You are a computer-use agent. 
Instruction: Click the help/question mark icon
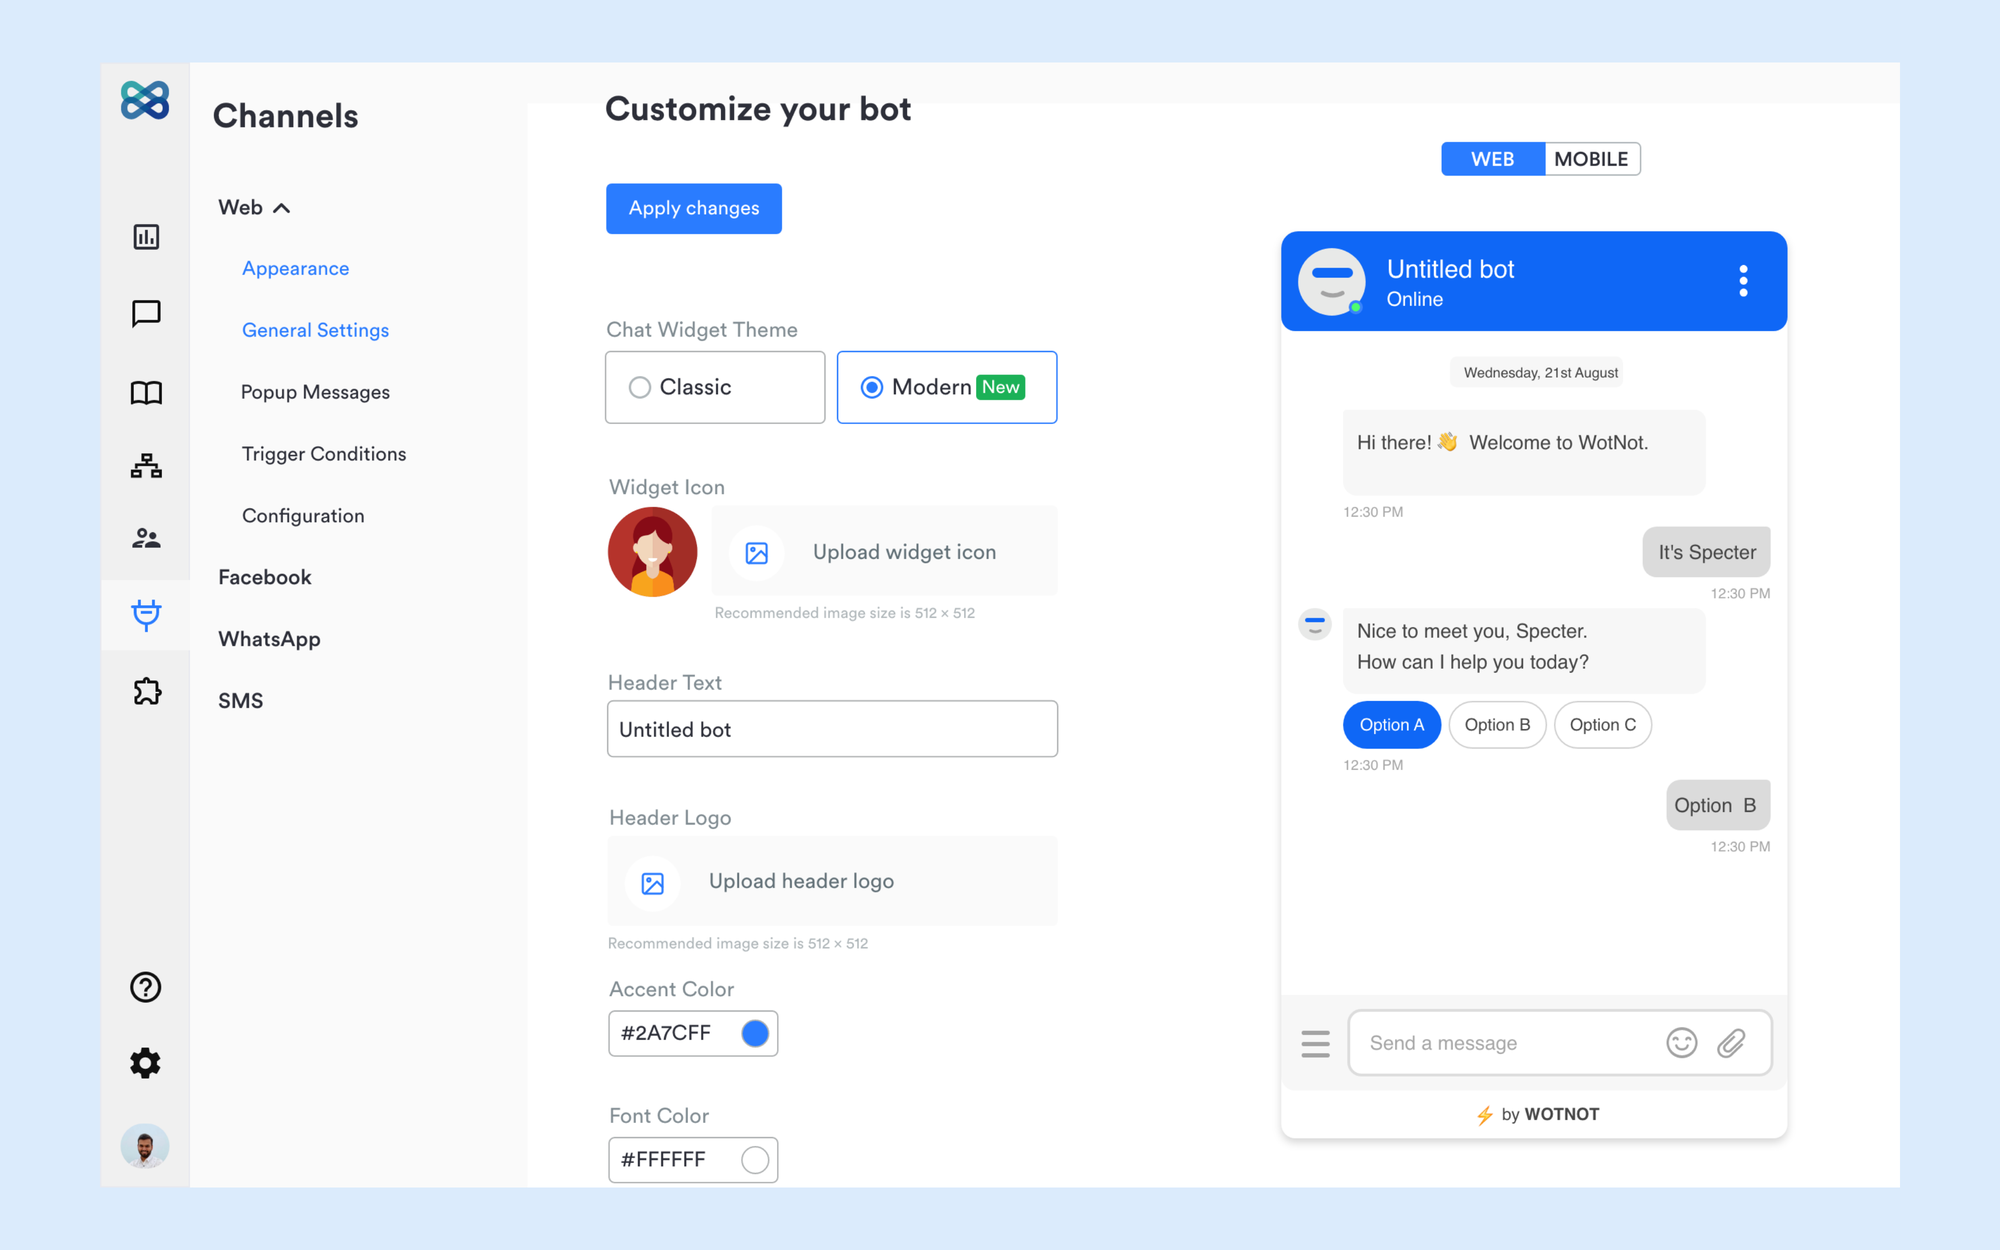coord(145,988)
